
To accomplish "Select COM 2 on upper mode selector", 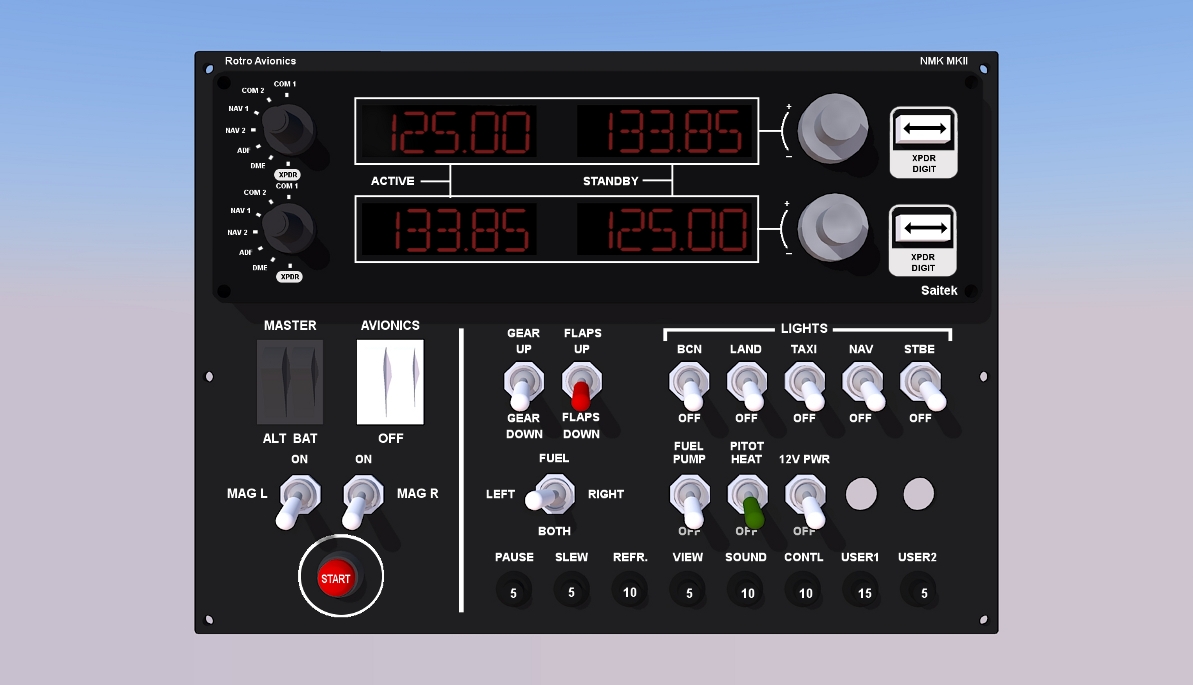I will tap(253, 90).
